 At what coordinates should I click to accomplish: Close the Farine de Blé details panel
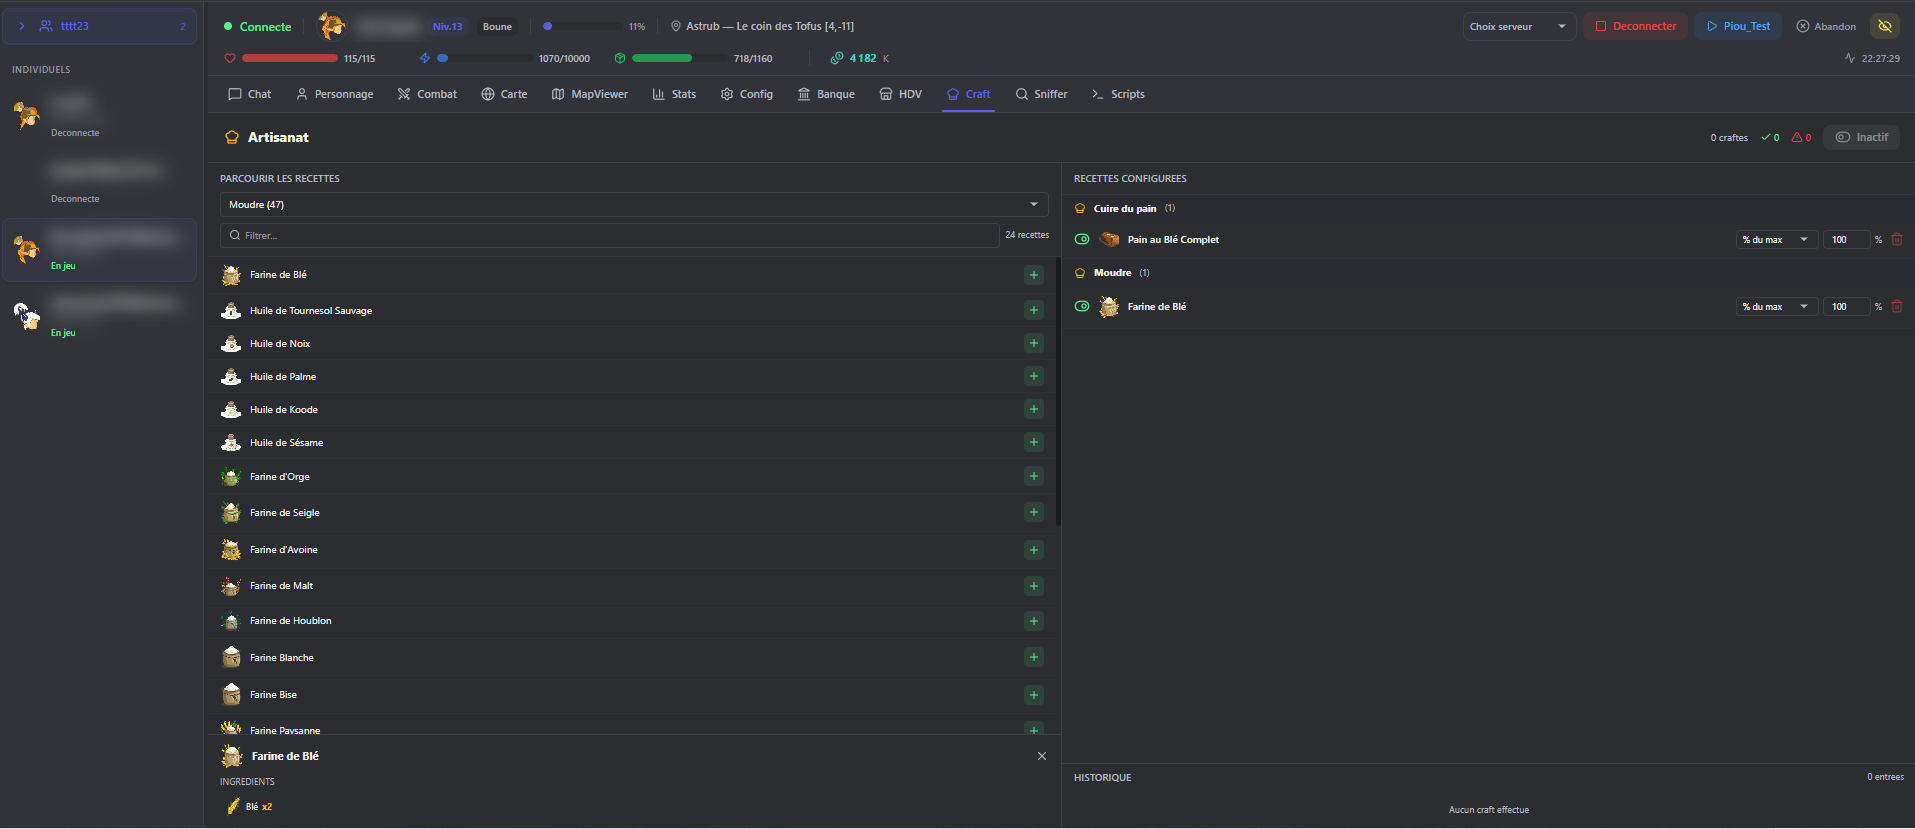click(1041, 757)
